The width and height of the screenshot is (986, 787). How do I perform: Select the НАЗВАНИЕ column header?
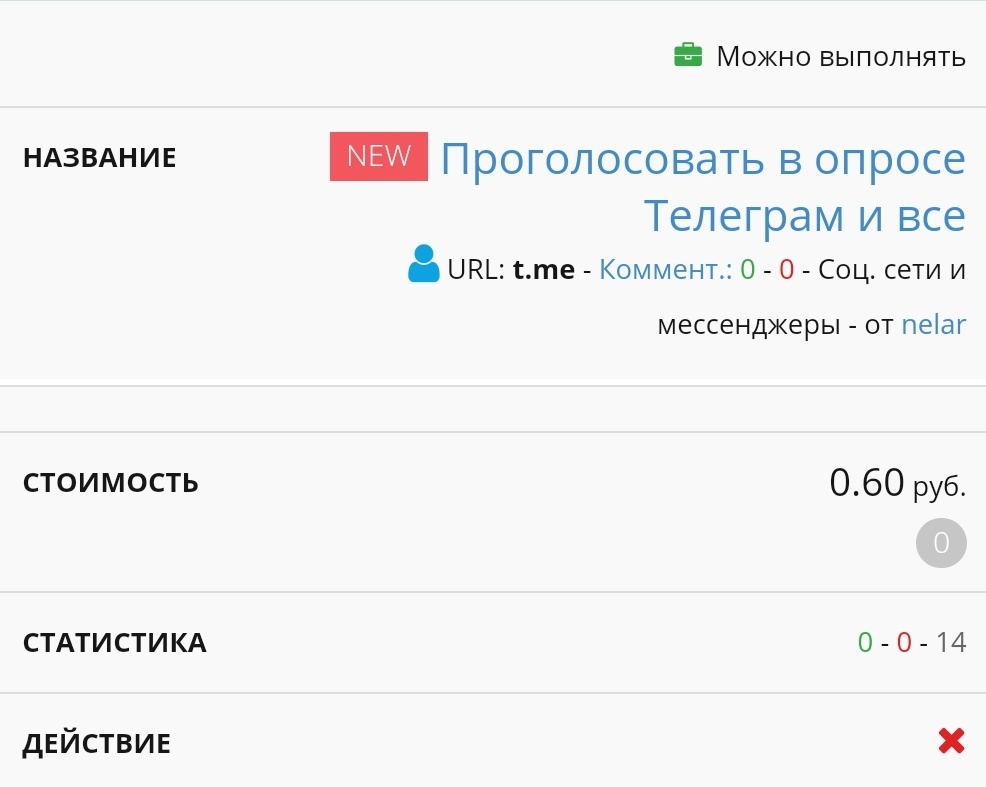click(100, 156)
